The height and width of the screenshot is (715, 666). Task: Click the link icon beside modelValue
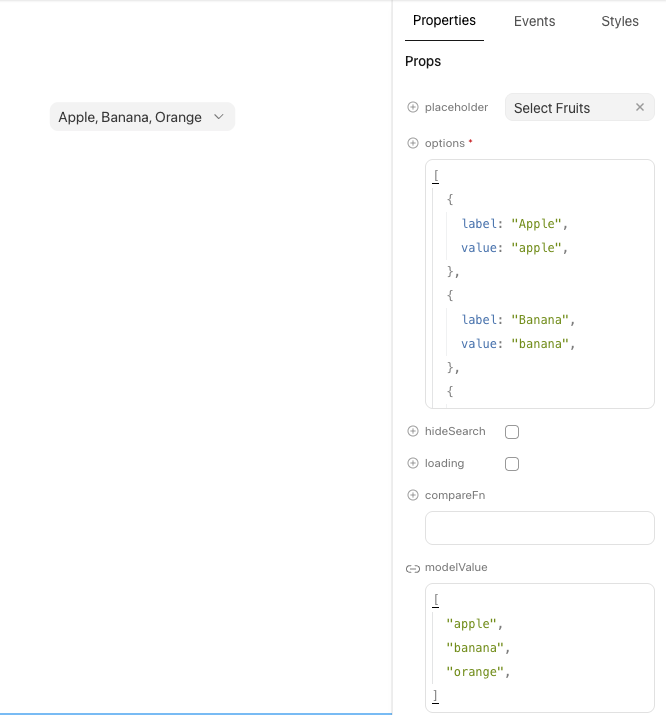click(413, 568)
